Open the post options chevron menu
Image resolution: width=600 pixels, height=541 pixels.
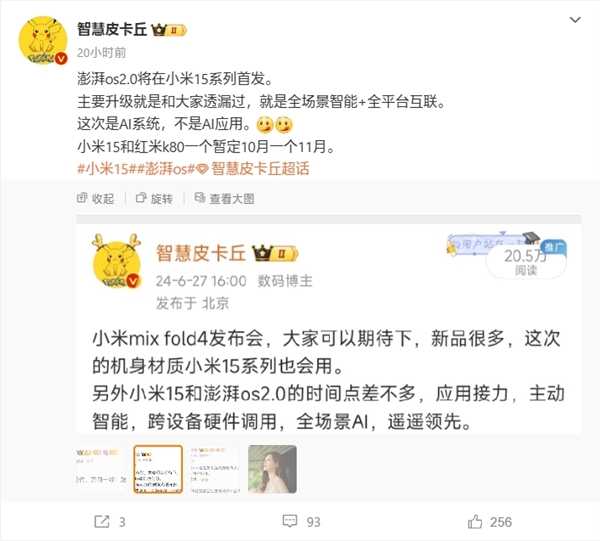coord(575,20)
